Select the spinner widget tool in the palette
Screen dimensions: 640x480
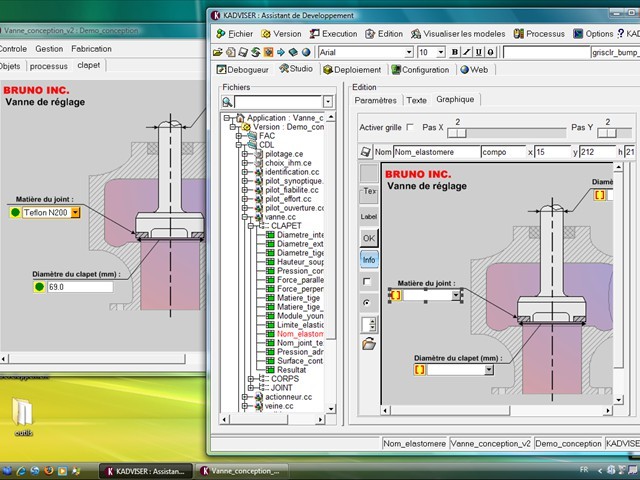click(369, 324)
